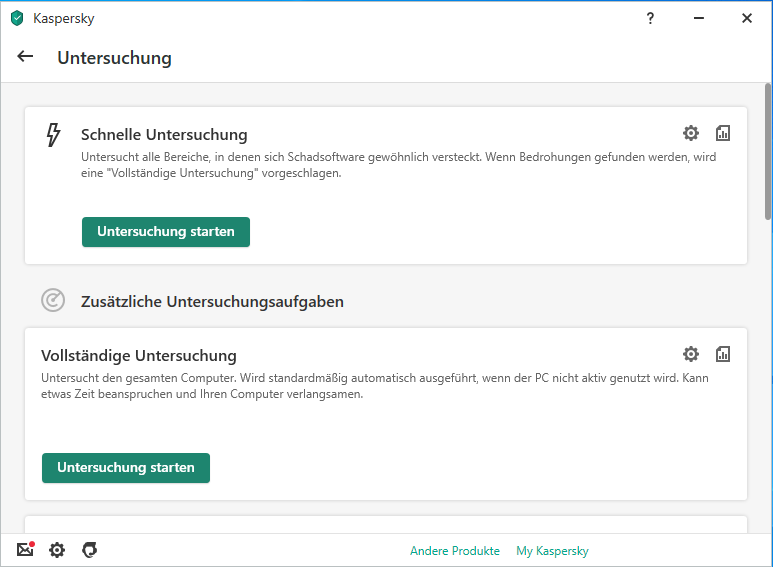The height and width of the screenshot is (567, 773).
Task: Open settings gear for Vollständige Untersuchung
Action: click(x=691, y=354)
